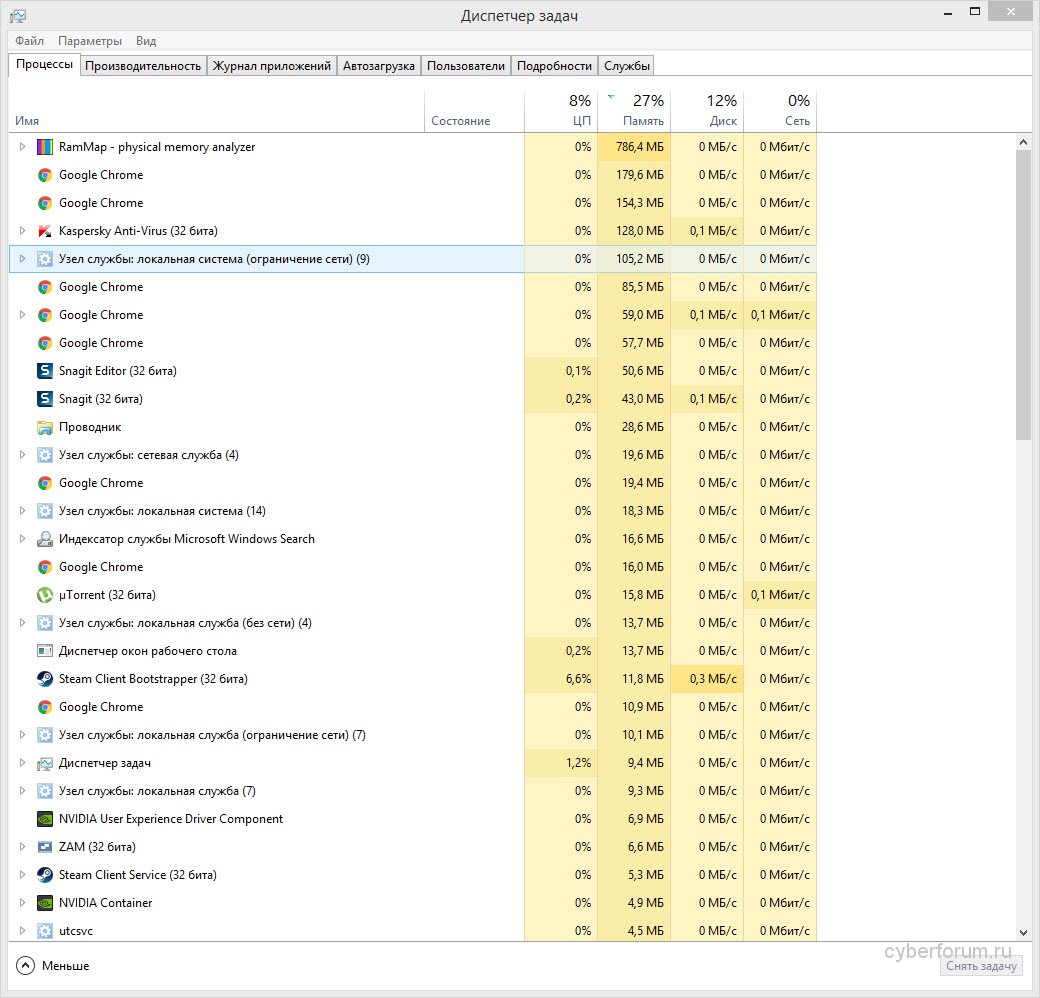Image resolution: width=1040 pixels, height=998 pixels.
Task: Select the µTorrent process icon
Action: coord(45,595)
